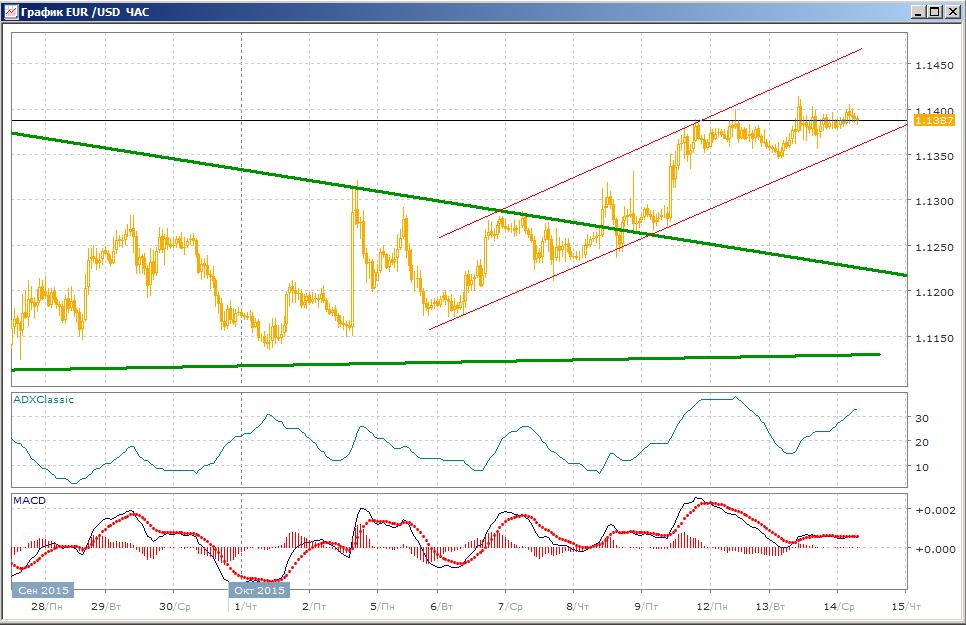Click the 1.1150 price level label
966x625 pixels.
[934, 338]
